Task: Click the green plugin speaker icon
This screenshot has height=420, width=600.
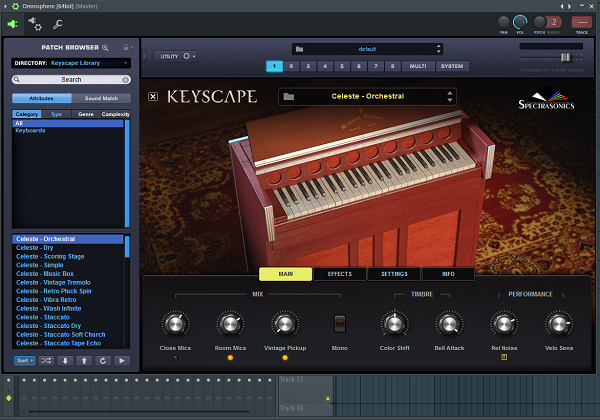Action: click(x=12, y=24)
